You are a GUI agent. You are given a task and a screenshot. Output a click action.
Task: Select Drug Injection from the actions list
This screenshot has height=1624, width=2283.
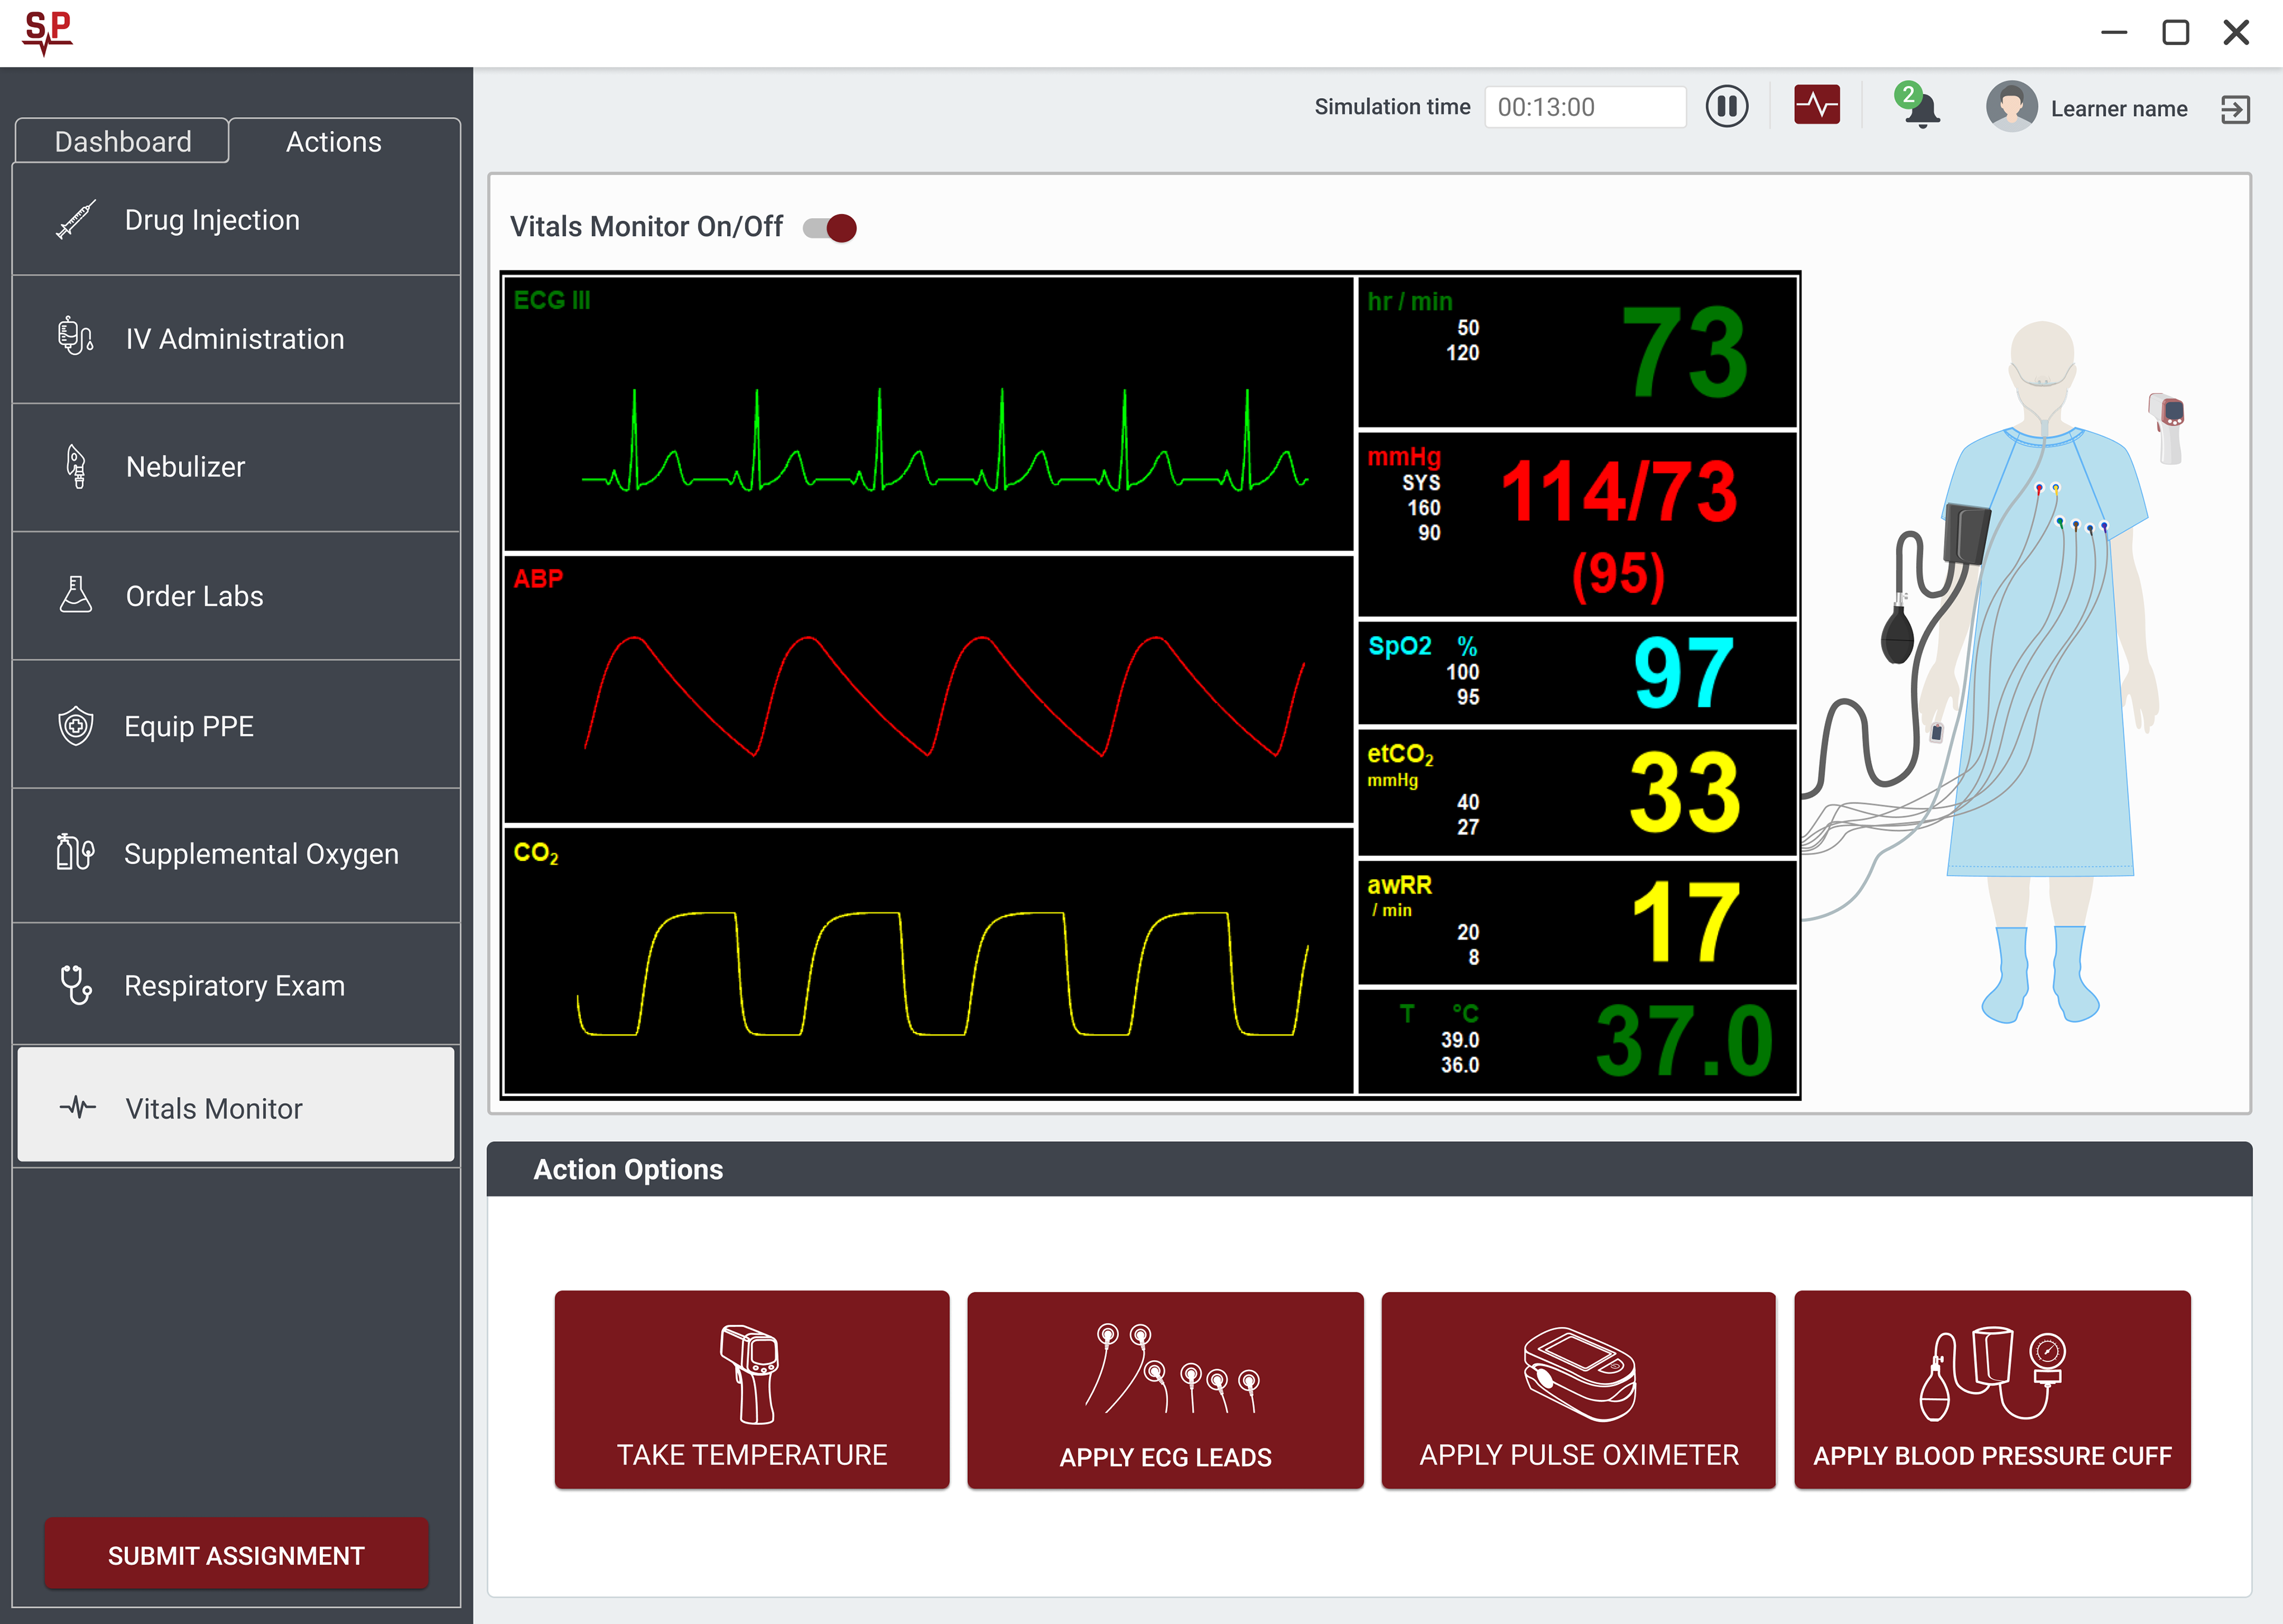click(236, 219)
